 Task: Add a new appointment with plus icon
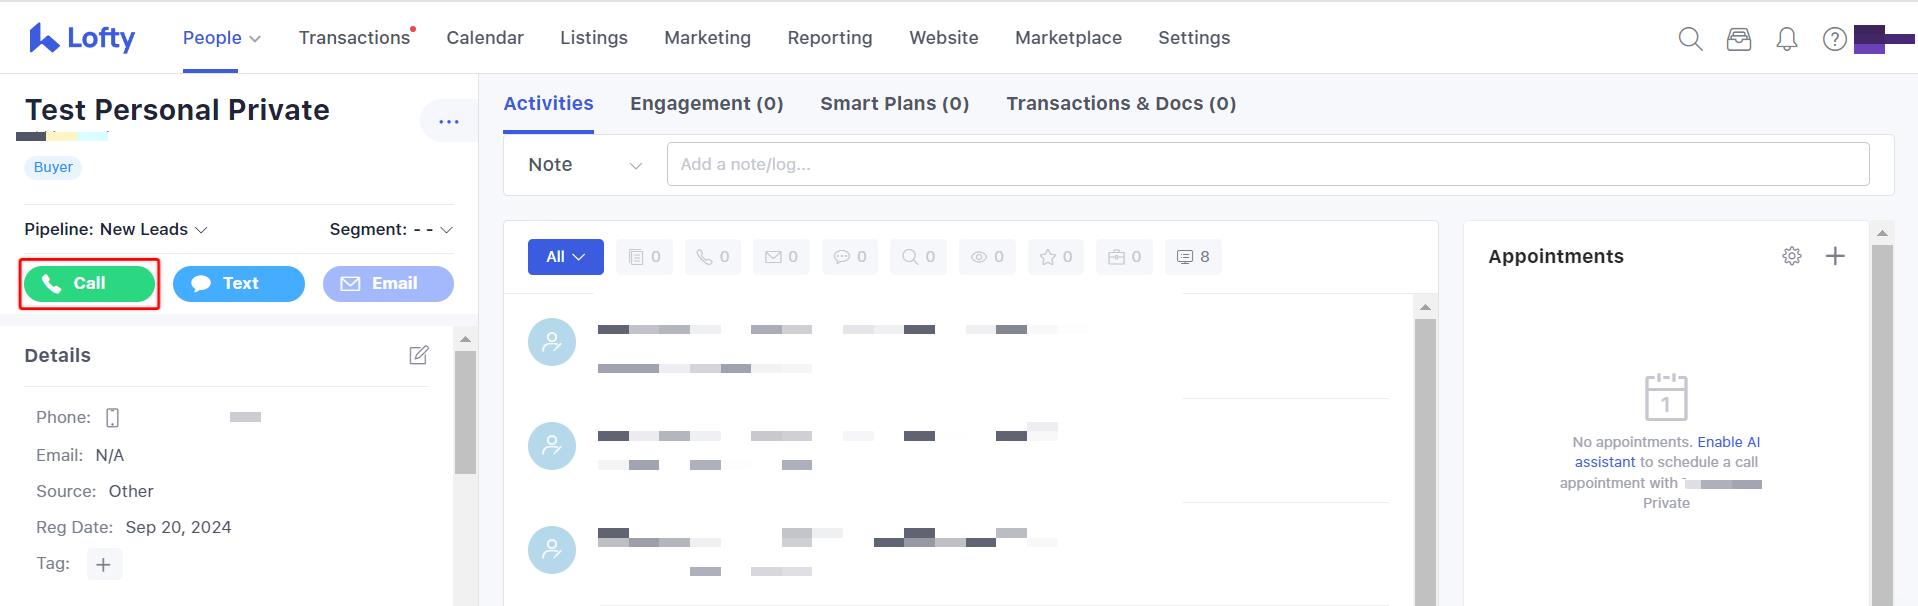pyautogui.click(x=1835, y=256)
